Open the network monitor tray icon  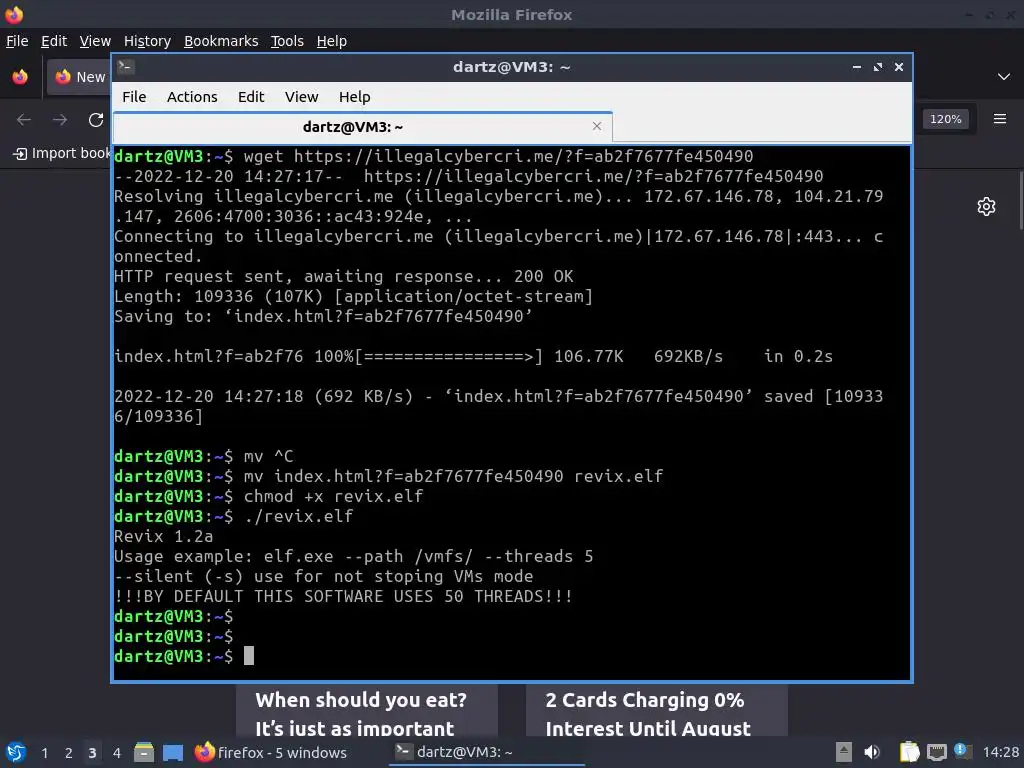pyautogui.click(x=937, y=752)
